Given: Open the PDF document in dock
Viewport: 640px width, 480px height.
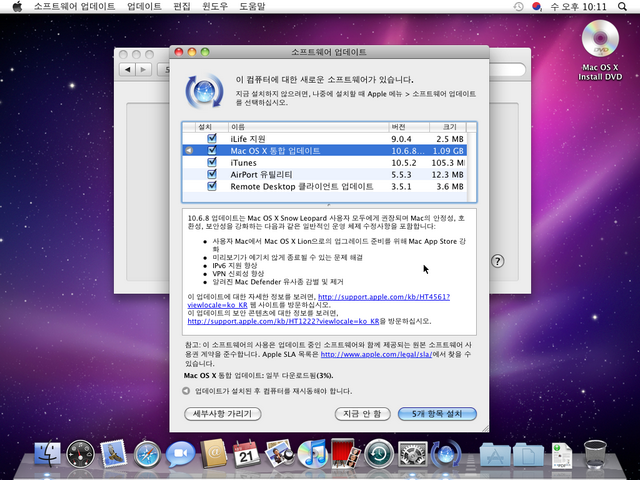Looking at the screenshot, I should [x=562, y=455].
